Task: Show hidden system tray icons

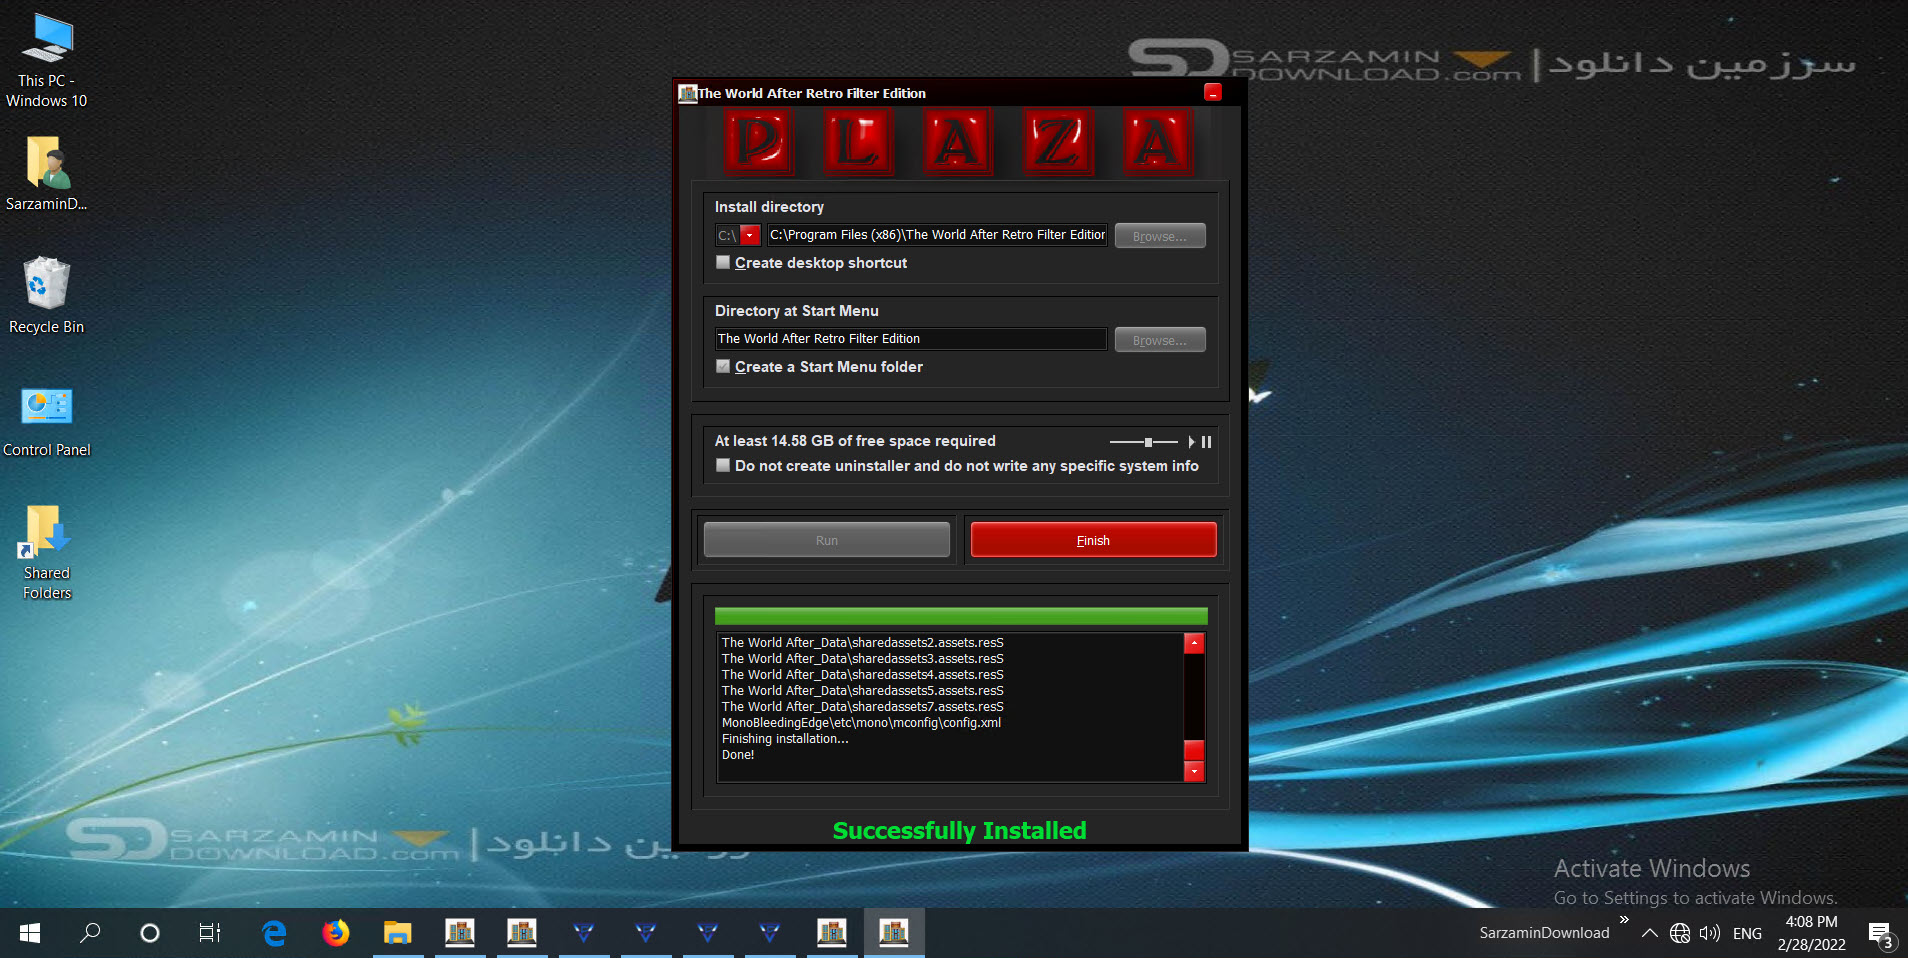Action: pyautogui.click(x=1650, y=933)
